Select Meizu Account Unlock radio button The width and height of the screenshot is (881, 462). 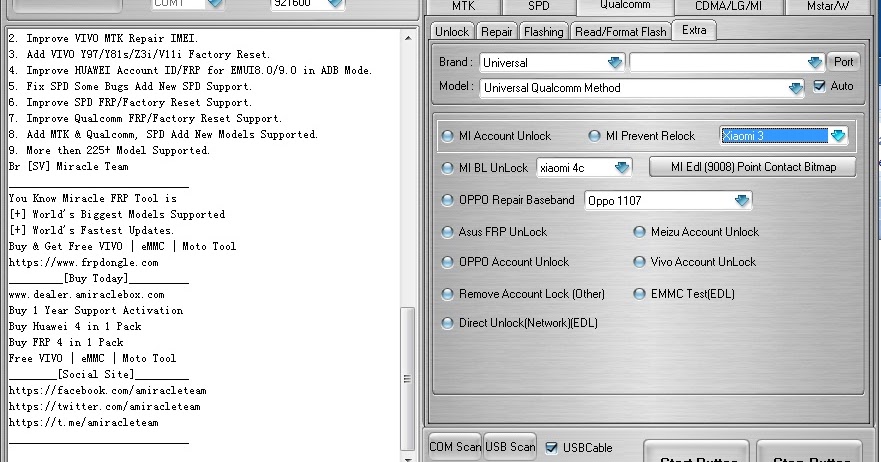click(x=639, y=232)
